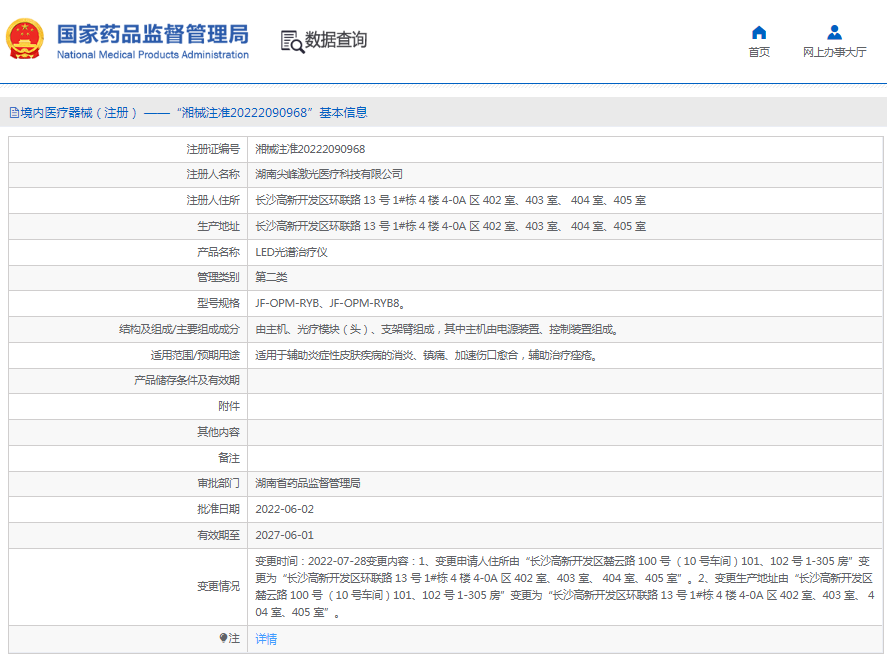This screenshot has width=887, height=659.
Task: Open the 首页 text link
Action: (759, 53)
